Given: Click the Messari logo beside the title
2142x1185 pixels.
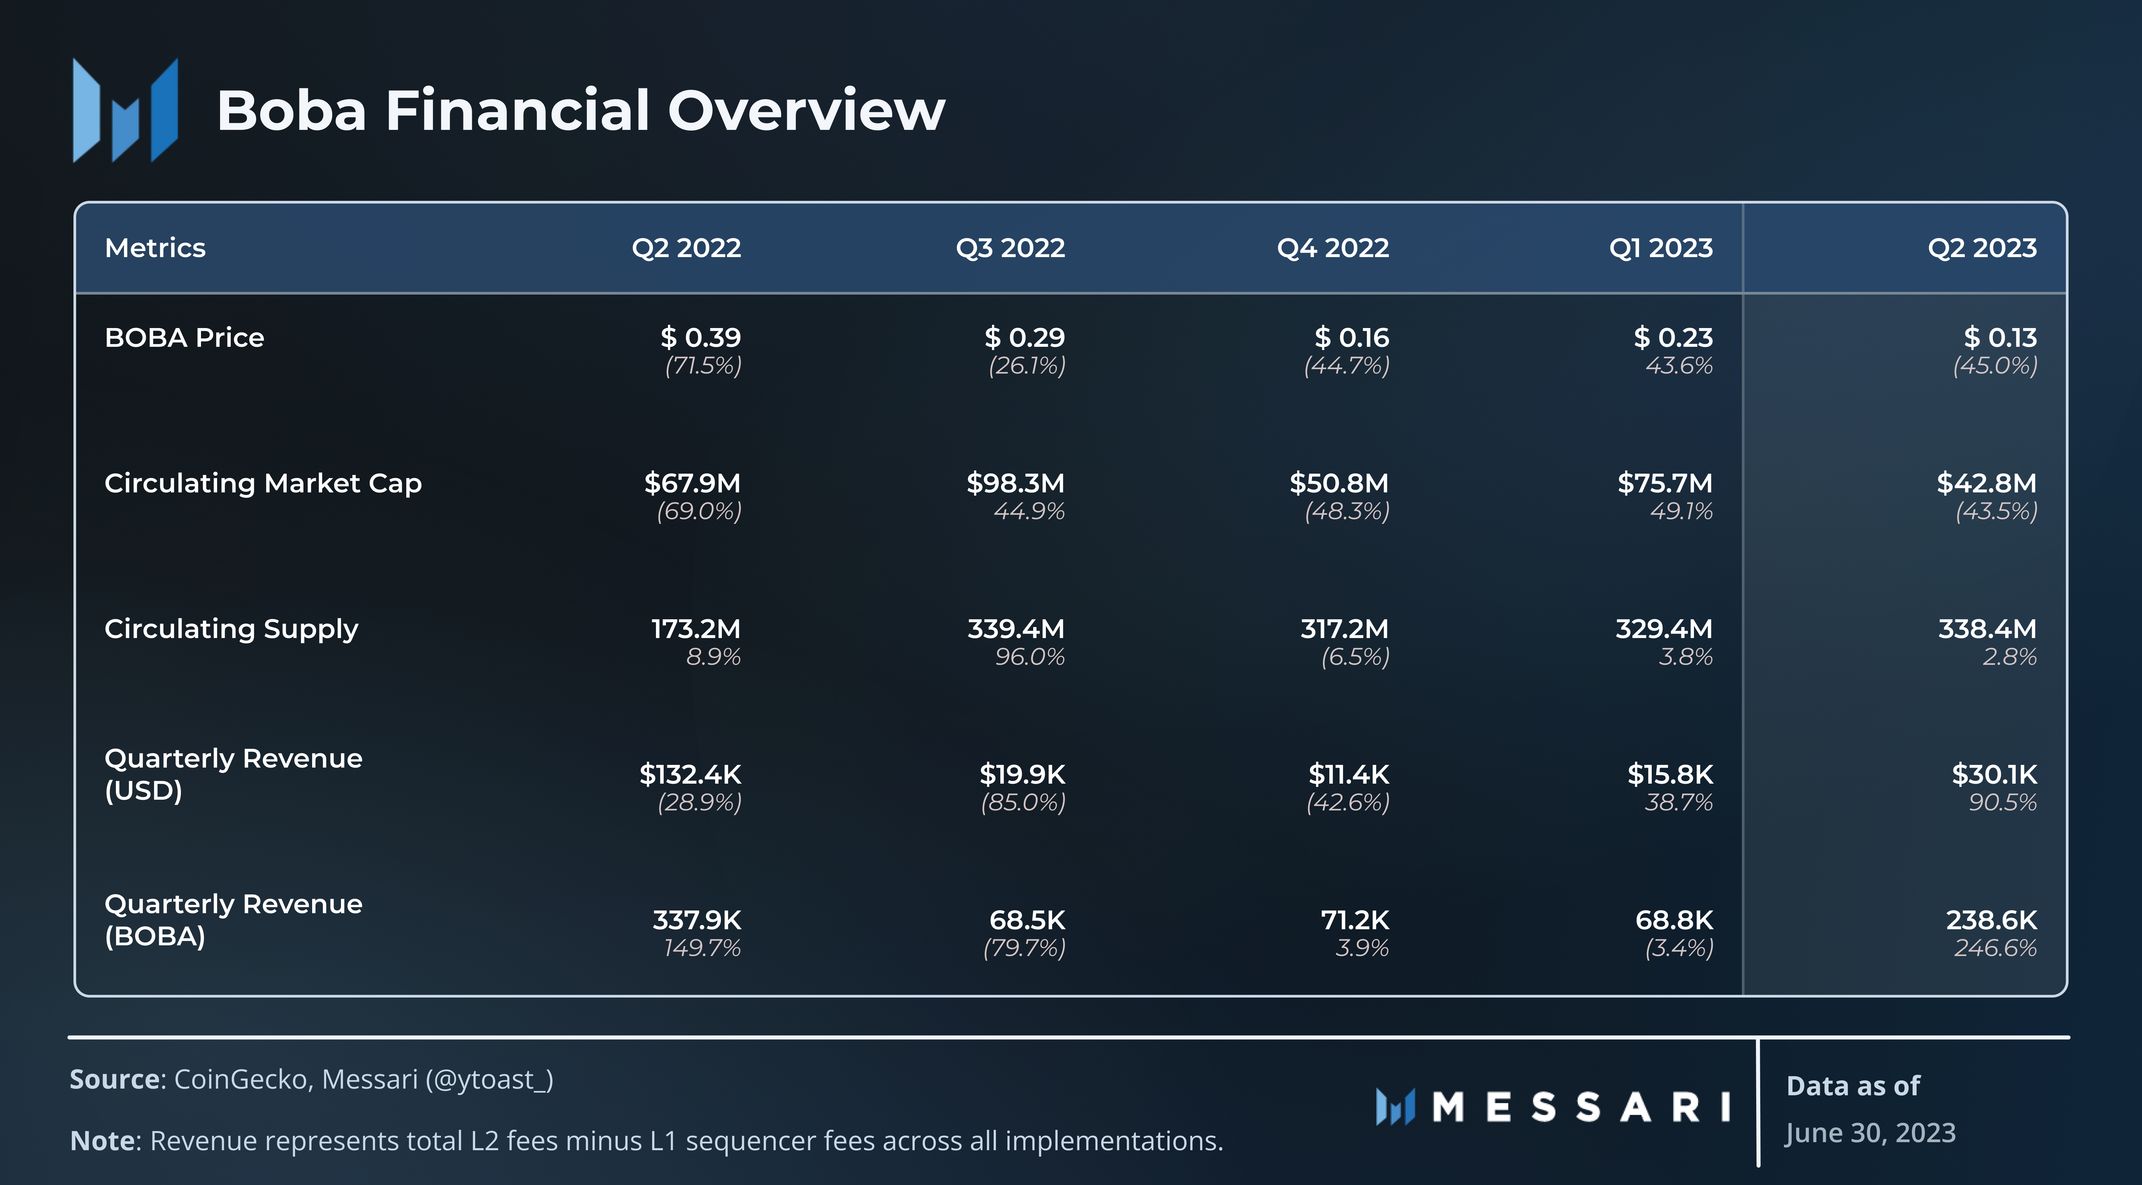Looking at the screenshot, I should tap(125, 110).
